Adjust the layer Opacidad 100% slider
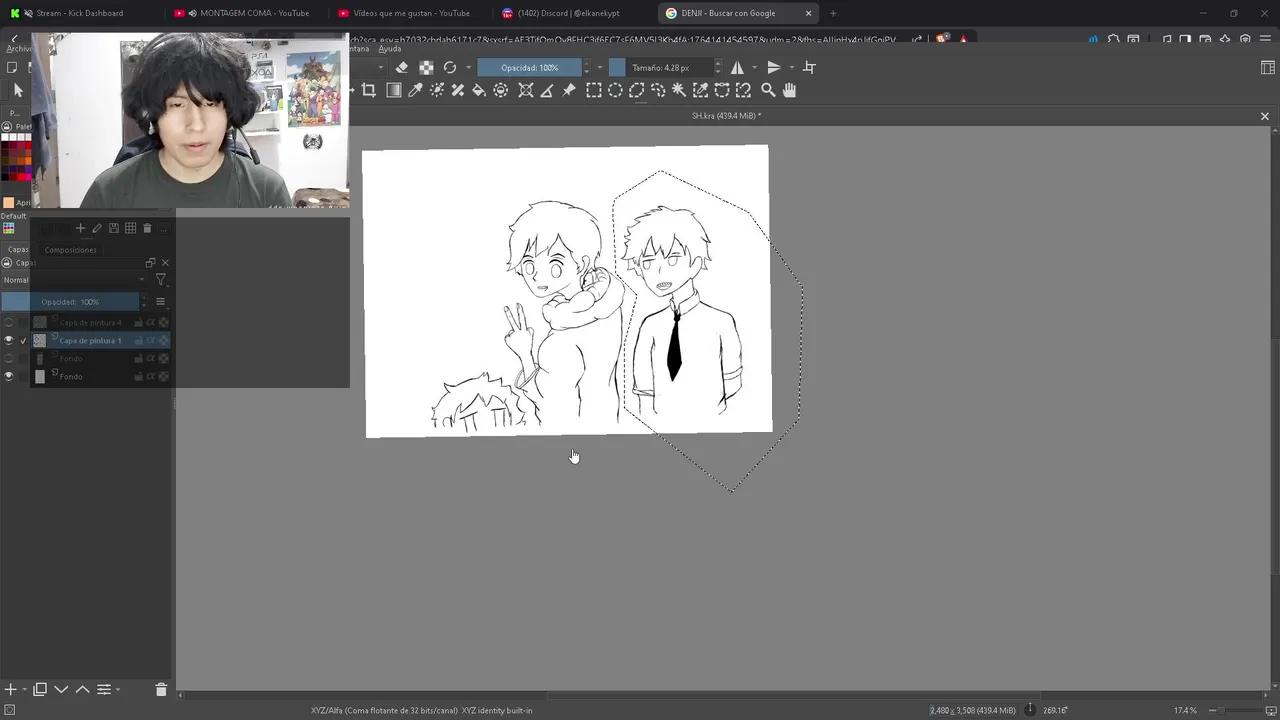1280x720 pixels. 70,302
